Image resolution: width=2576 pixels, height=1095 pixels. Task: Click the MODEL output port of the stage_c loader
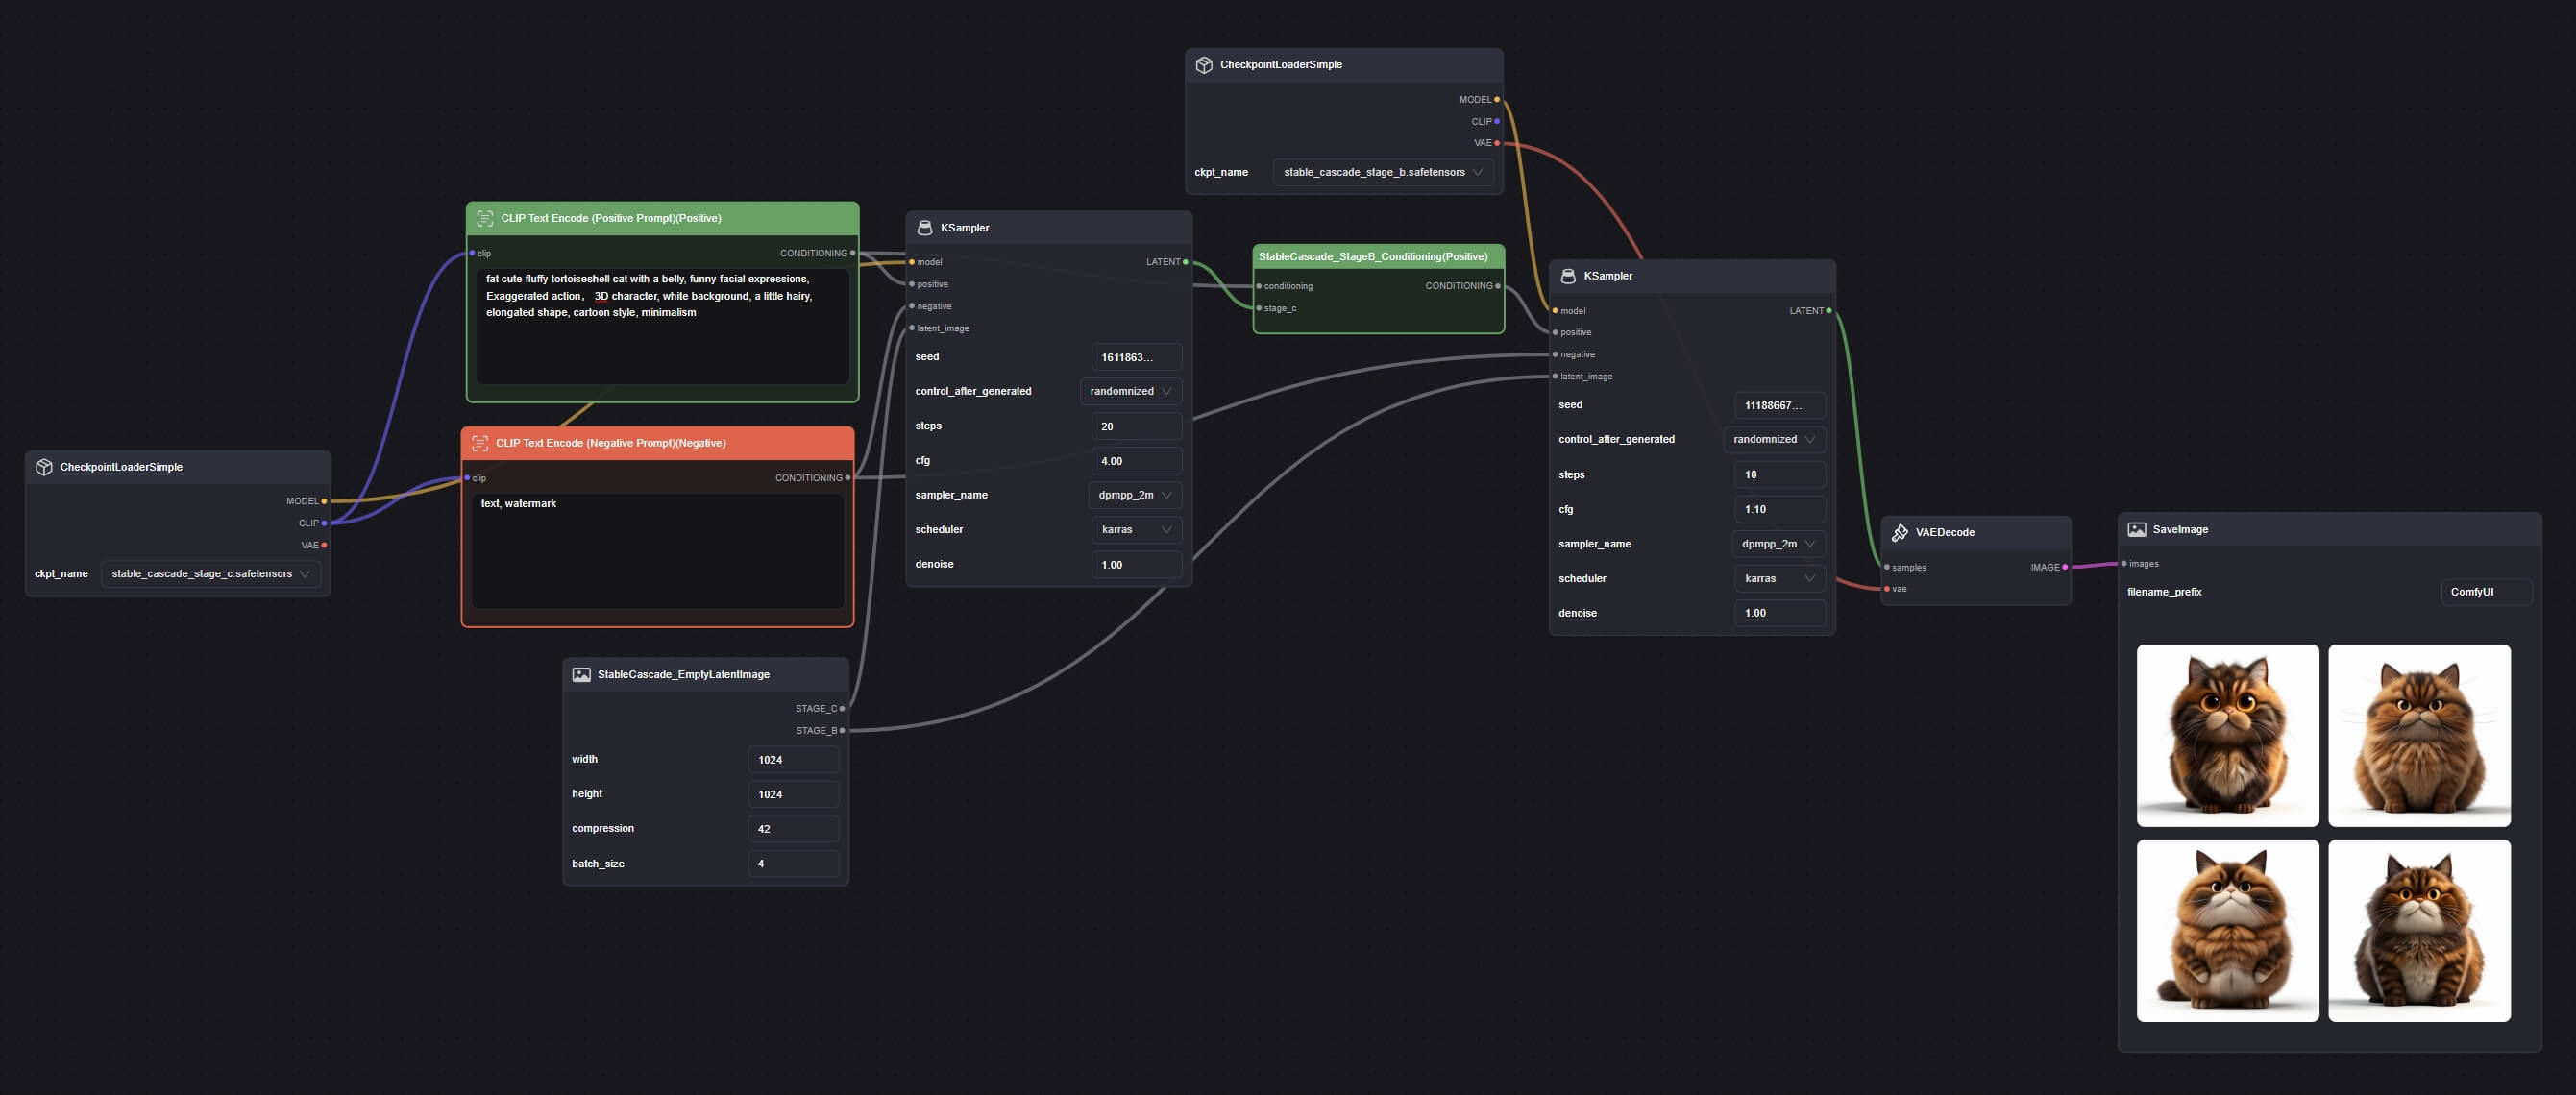[x=324, y=501]
